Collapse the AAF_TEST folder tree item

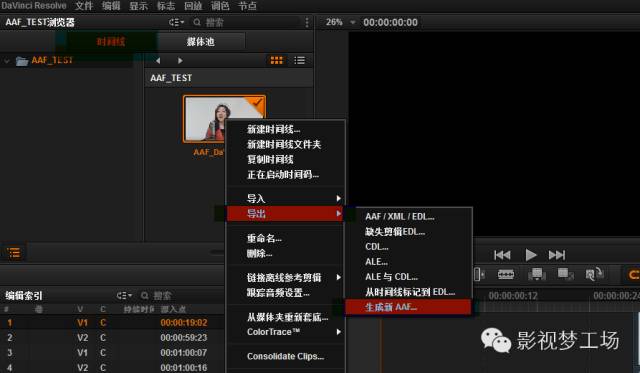7,61
